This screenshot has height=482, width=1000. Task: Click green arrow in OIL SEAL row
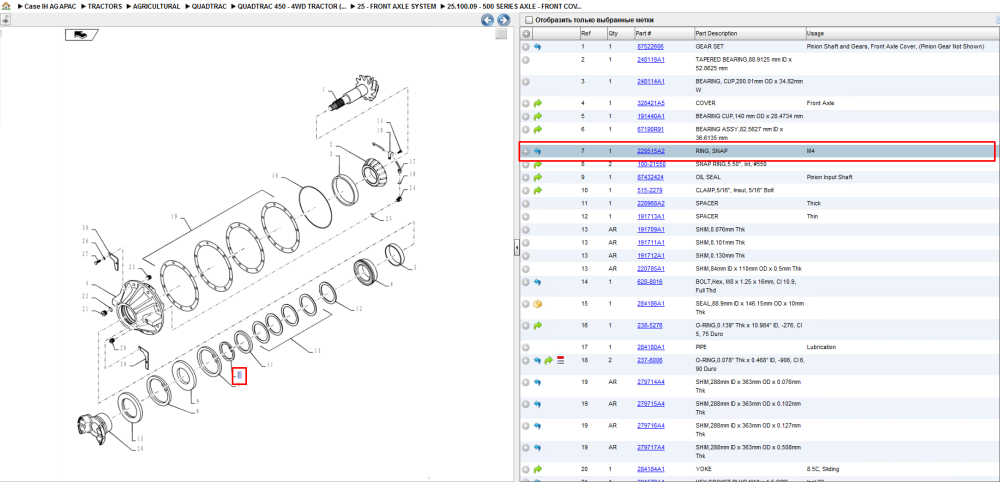click(x=537, y=177)
